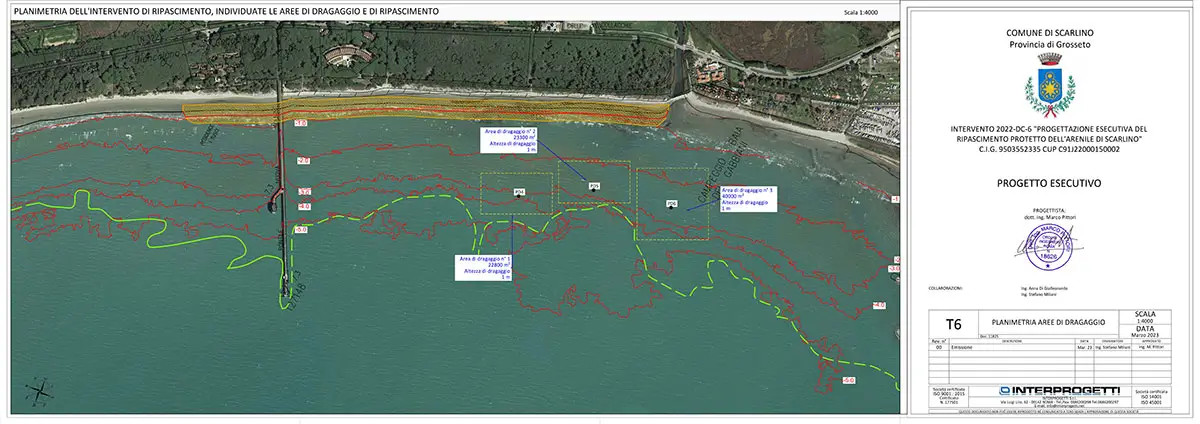Click the dashed rectangle of dredging area 1
Image resolution: width=1200 pixels, height=424 pixels.
[517, 193]
